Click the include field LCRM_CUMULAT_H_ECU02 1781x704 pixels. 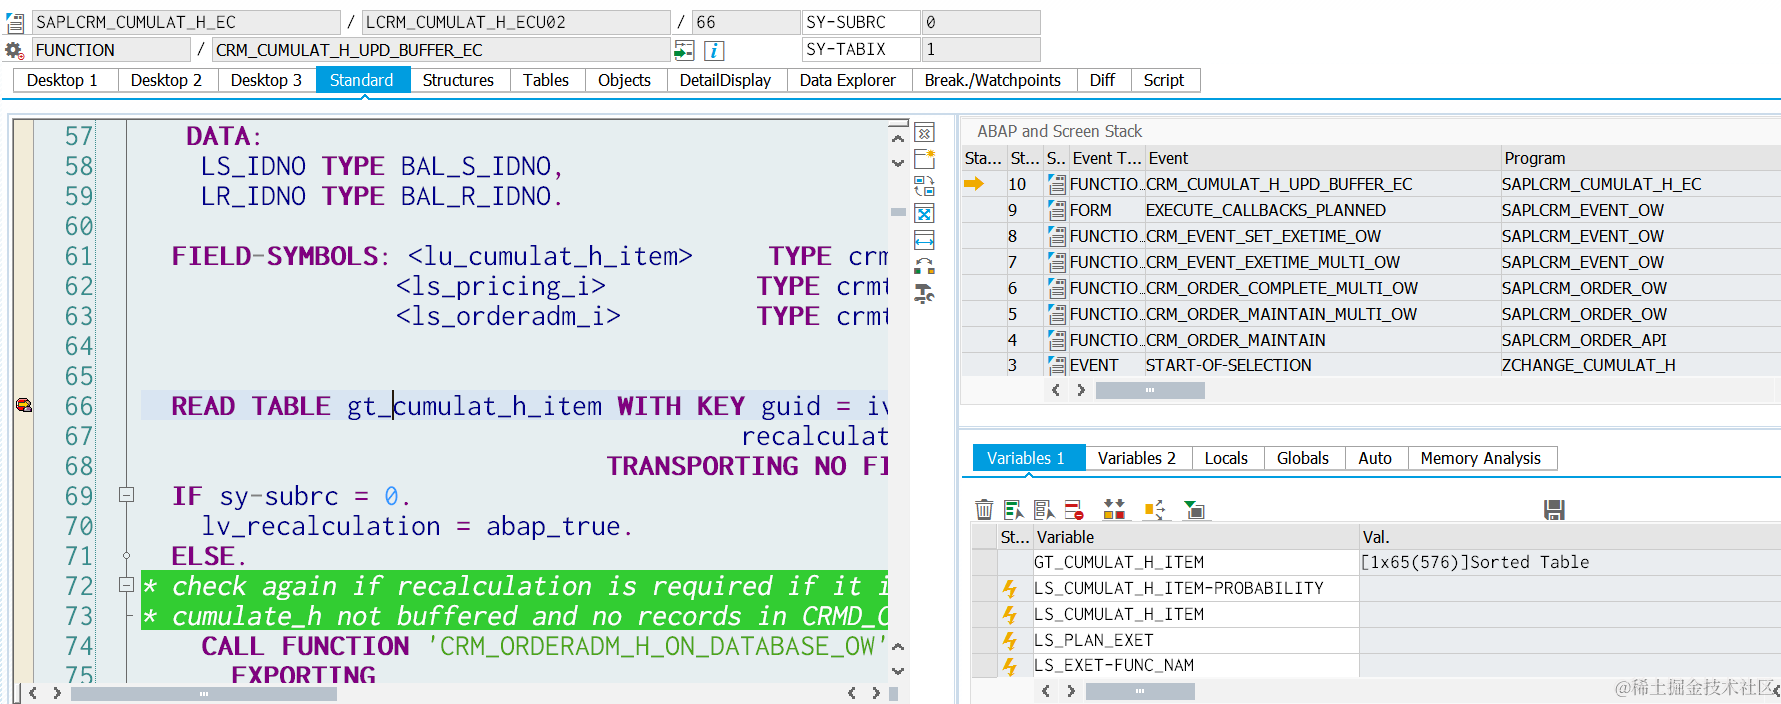click(516, 22)
